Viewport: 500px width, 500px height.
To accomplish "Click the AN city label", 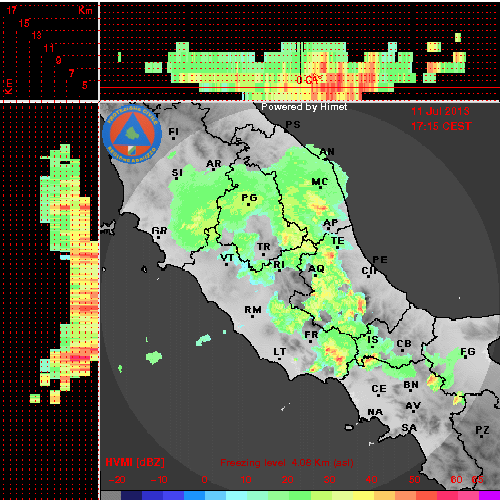I will 327,152.
